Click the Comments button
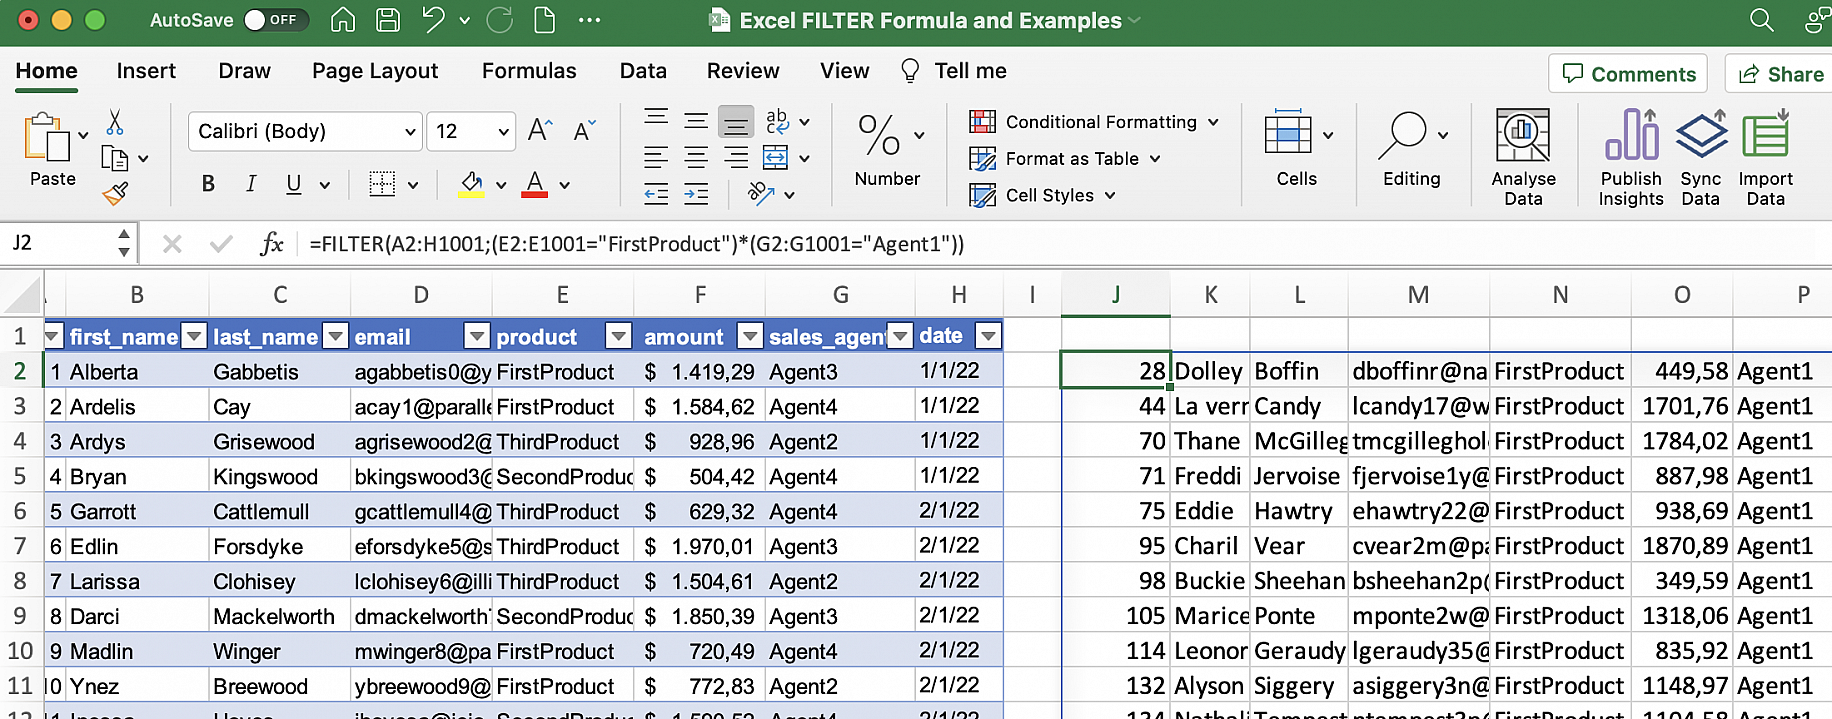 pos(1628,74)
